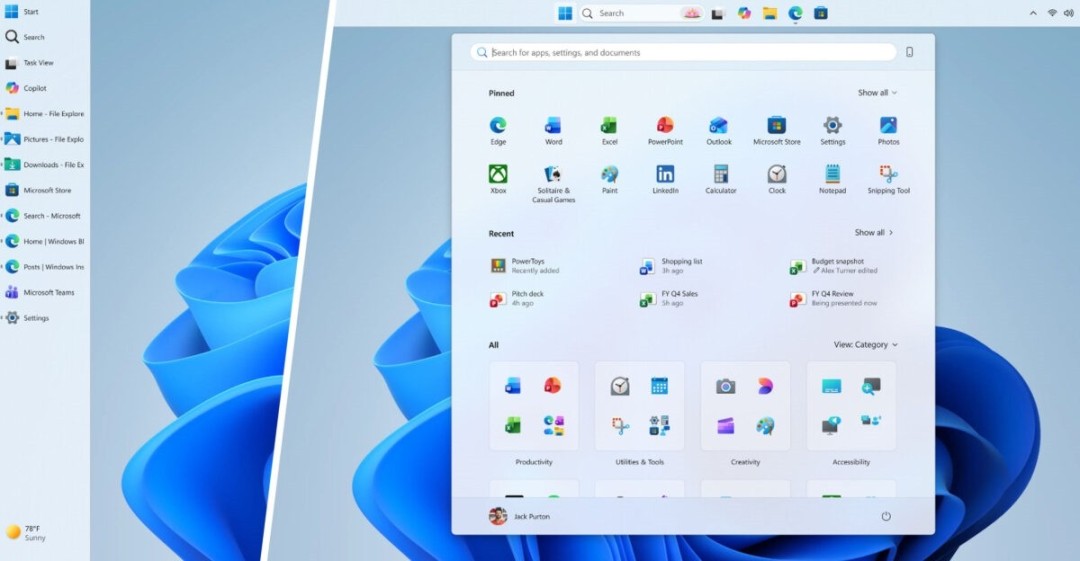
Task: Open File Explorer icon in top taskbar
Action: pyautogui.click(x=769, y=13)
